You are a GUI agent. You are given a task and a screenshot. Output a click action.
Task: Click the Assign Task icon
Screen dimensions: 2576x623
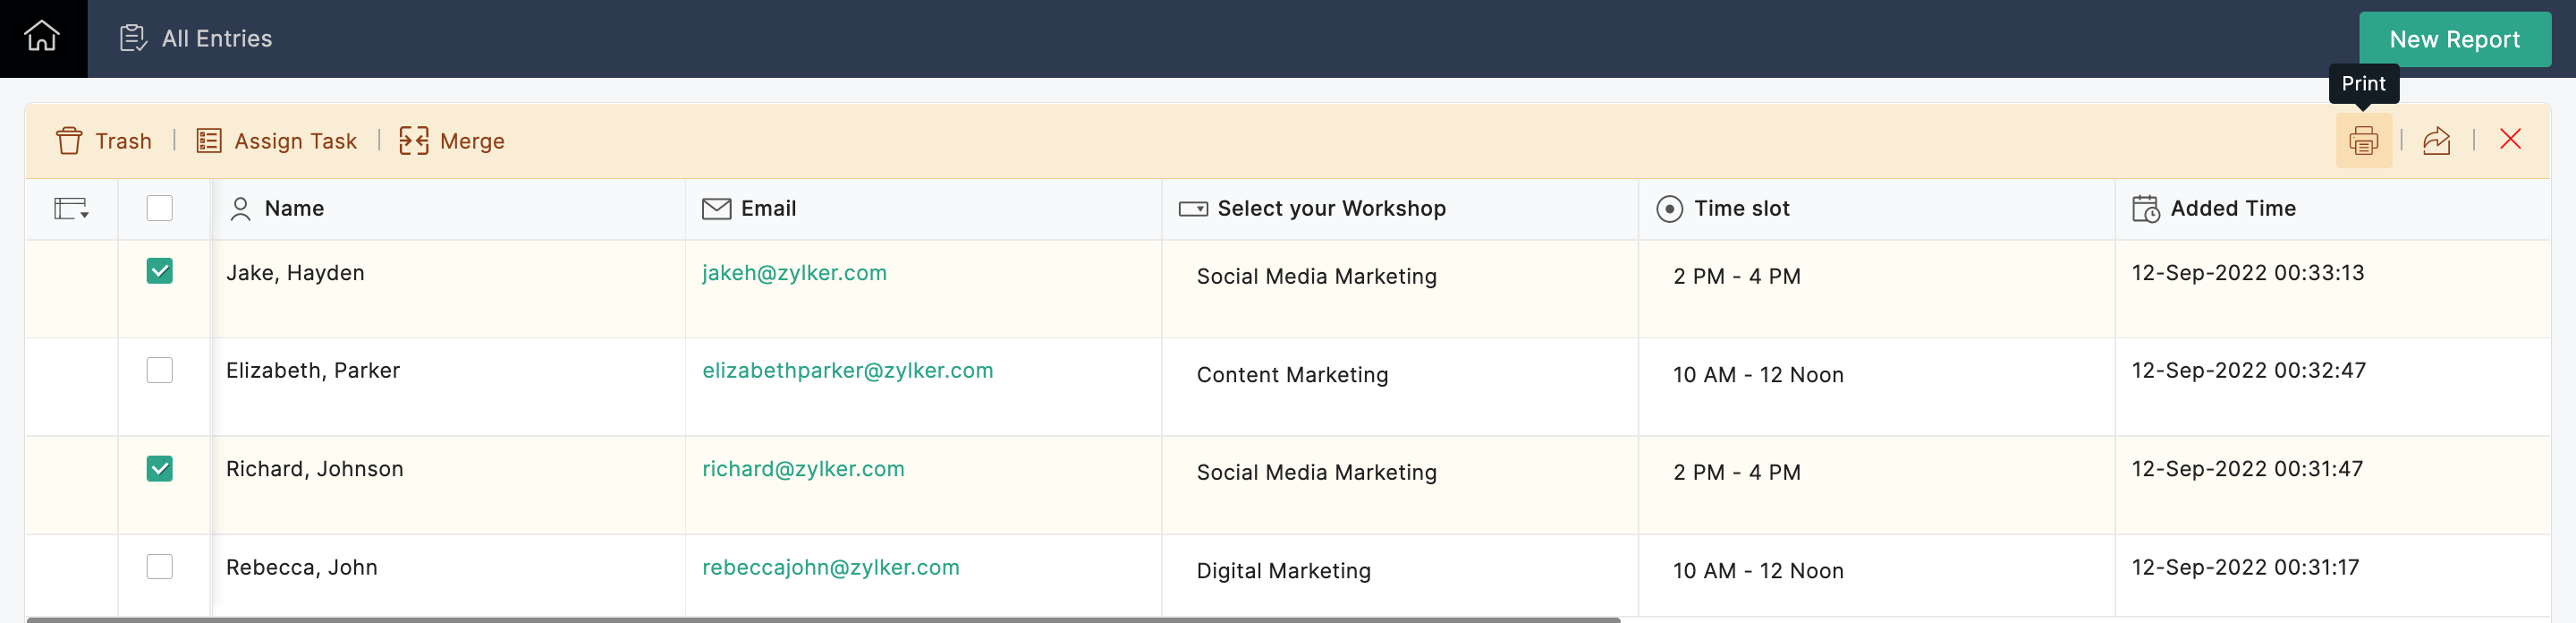tap(209, 141)
